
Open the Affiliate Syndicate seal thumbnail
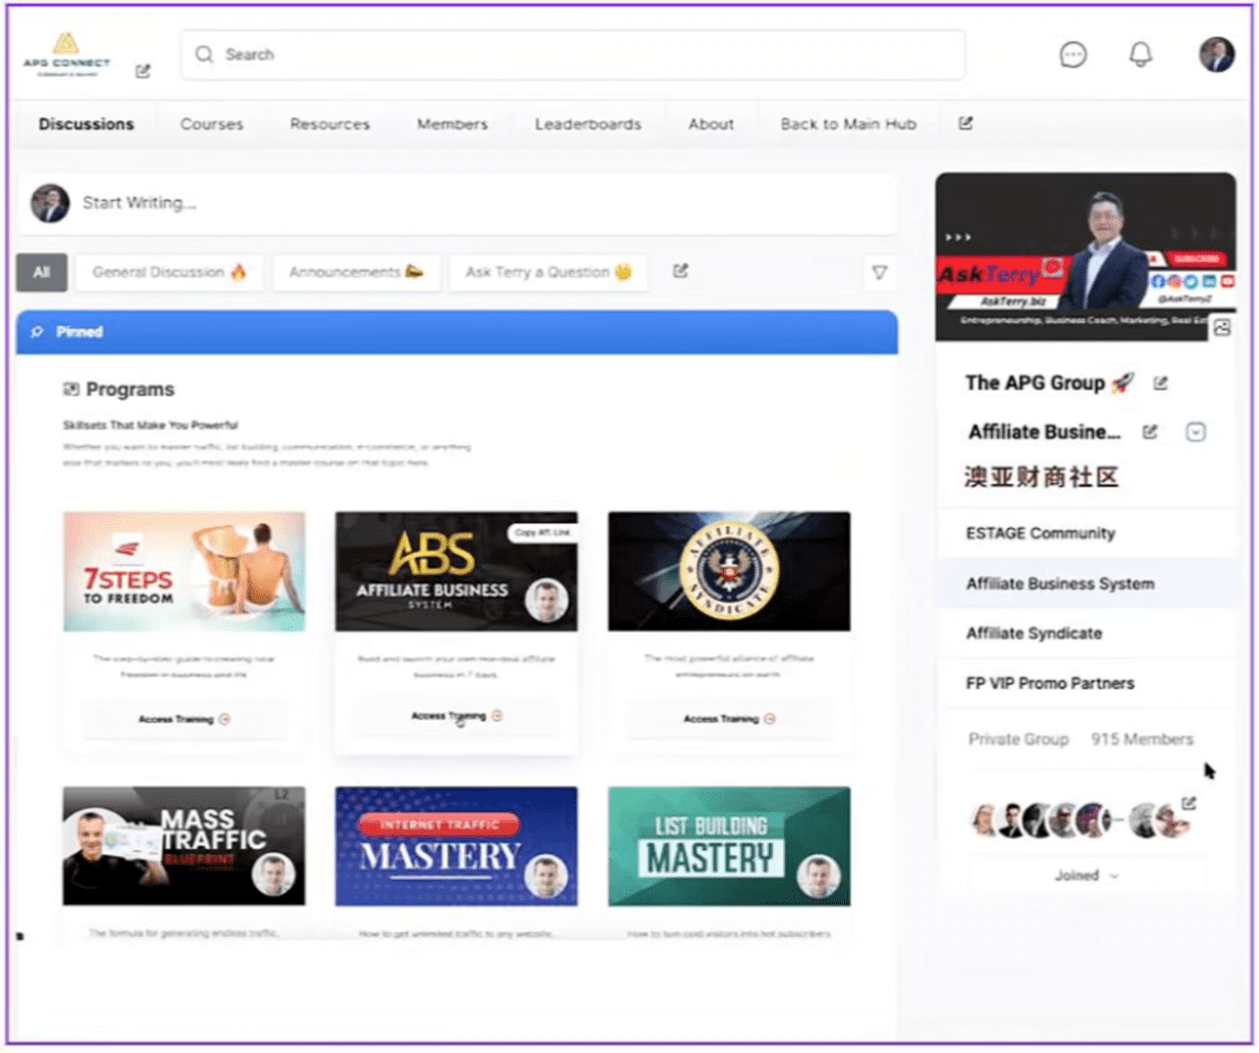pos(729,571)
